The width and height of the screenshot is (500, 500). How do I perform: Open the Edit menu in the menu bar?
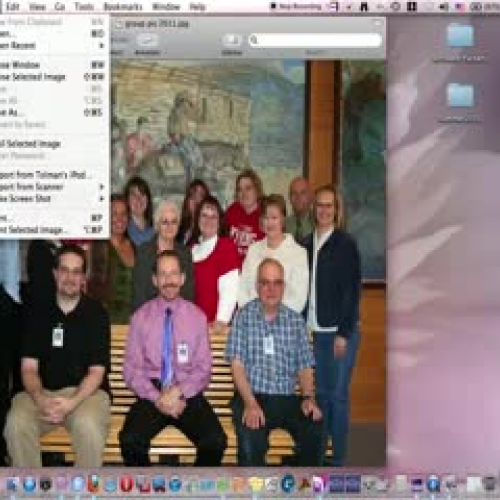(13, 6)
